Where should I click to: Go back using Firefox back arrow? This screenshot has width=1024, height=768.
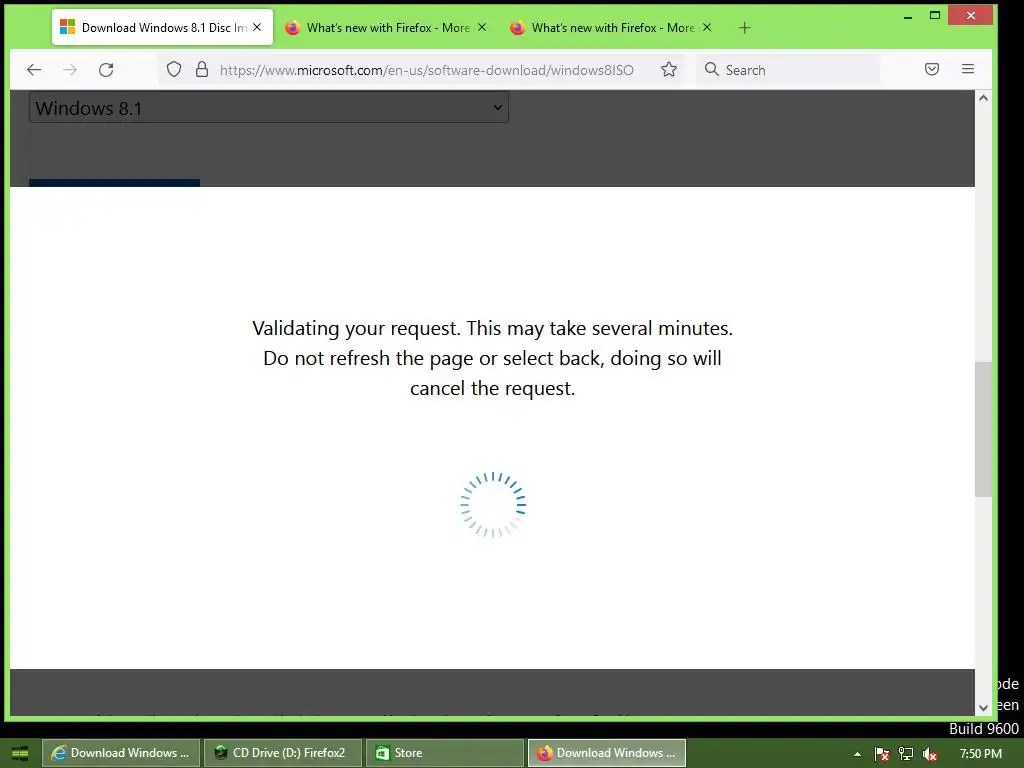[x=34, y=70]
